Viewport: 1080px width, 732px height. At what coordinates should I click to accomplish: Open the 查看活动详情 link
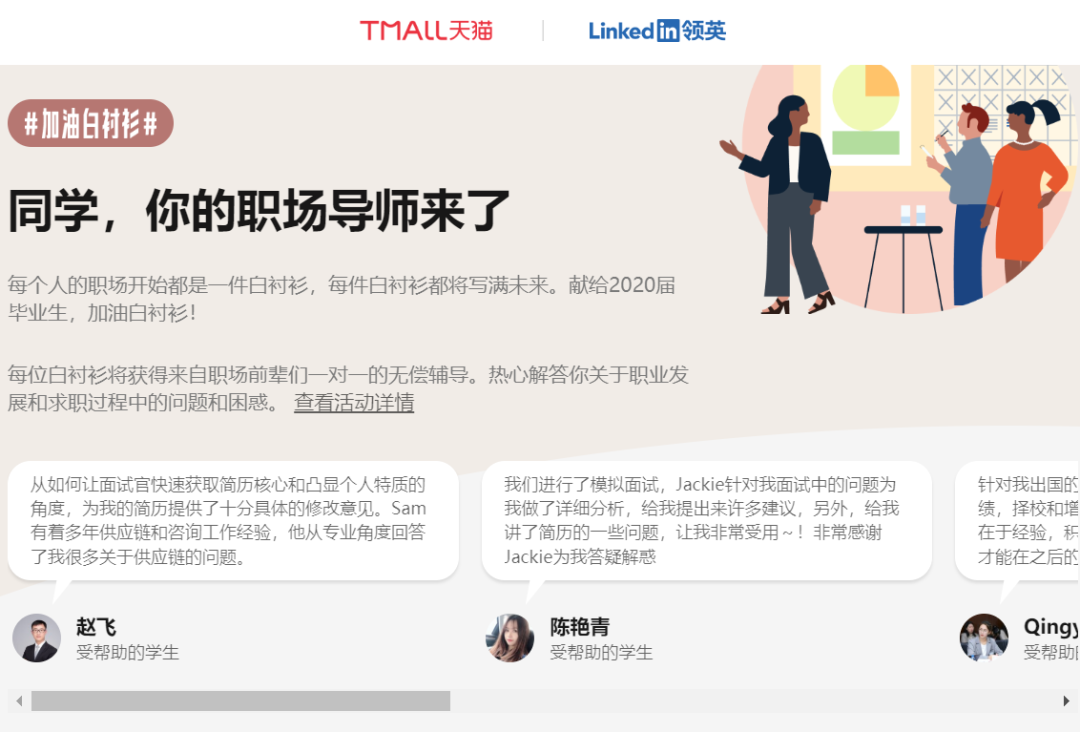point(354,402)
